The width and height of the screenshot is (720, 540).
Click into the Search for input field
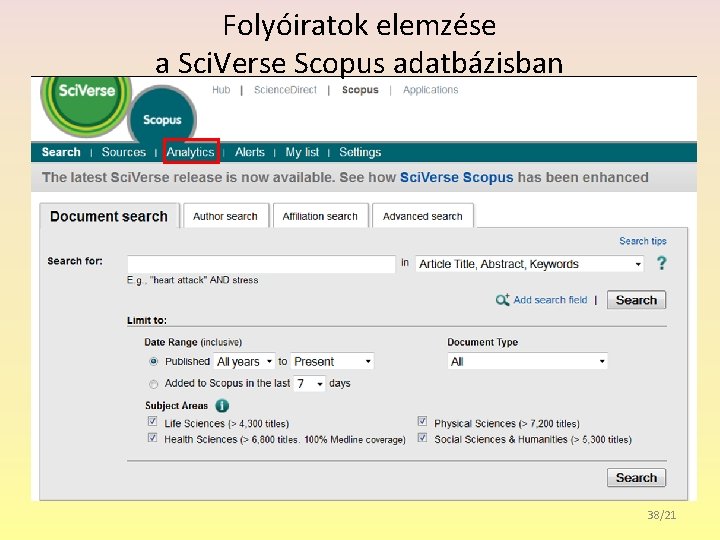(x=261, y=264)
